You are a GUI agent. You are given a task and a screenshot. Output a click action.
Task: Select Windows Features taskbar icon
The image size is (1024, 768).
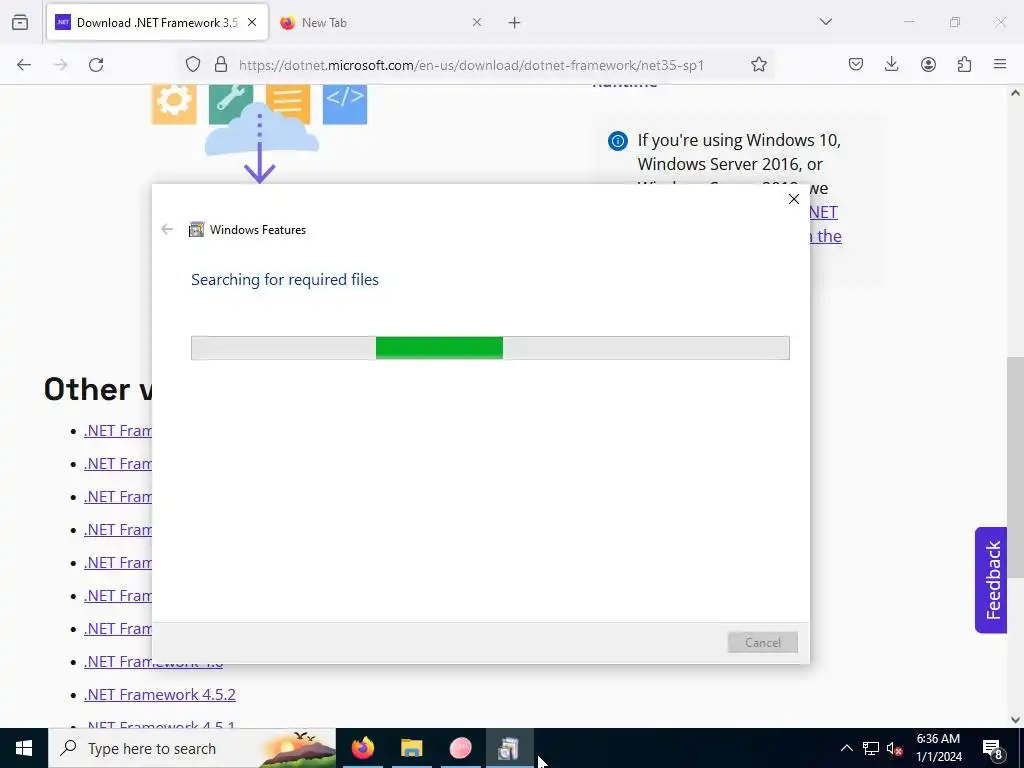(509, 748)
